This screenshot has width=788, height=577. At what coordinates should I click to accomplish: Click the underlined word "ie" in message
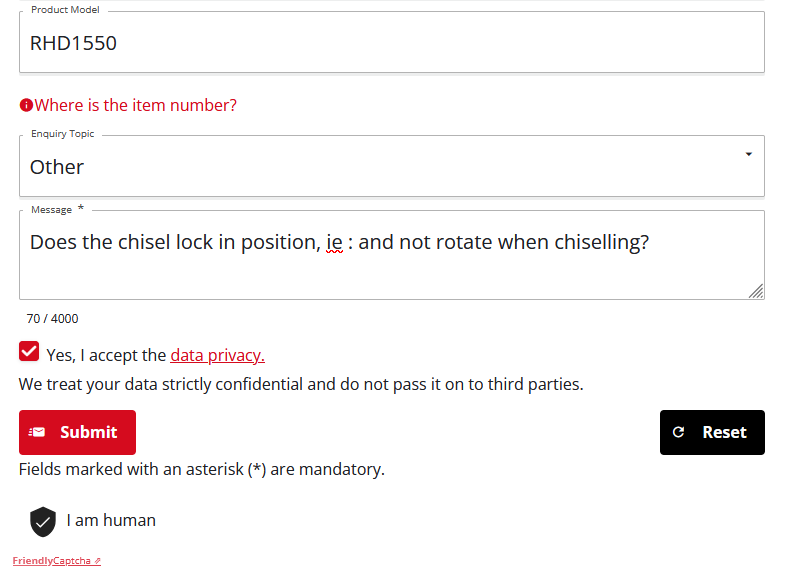(334, 243)
